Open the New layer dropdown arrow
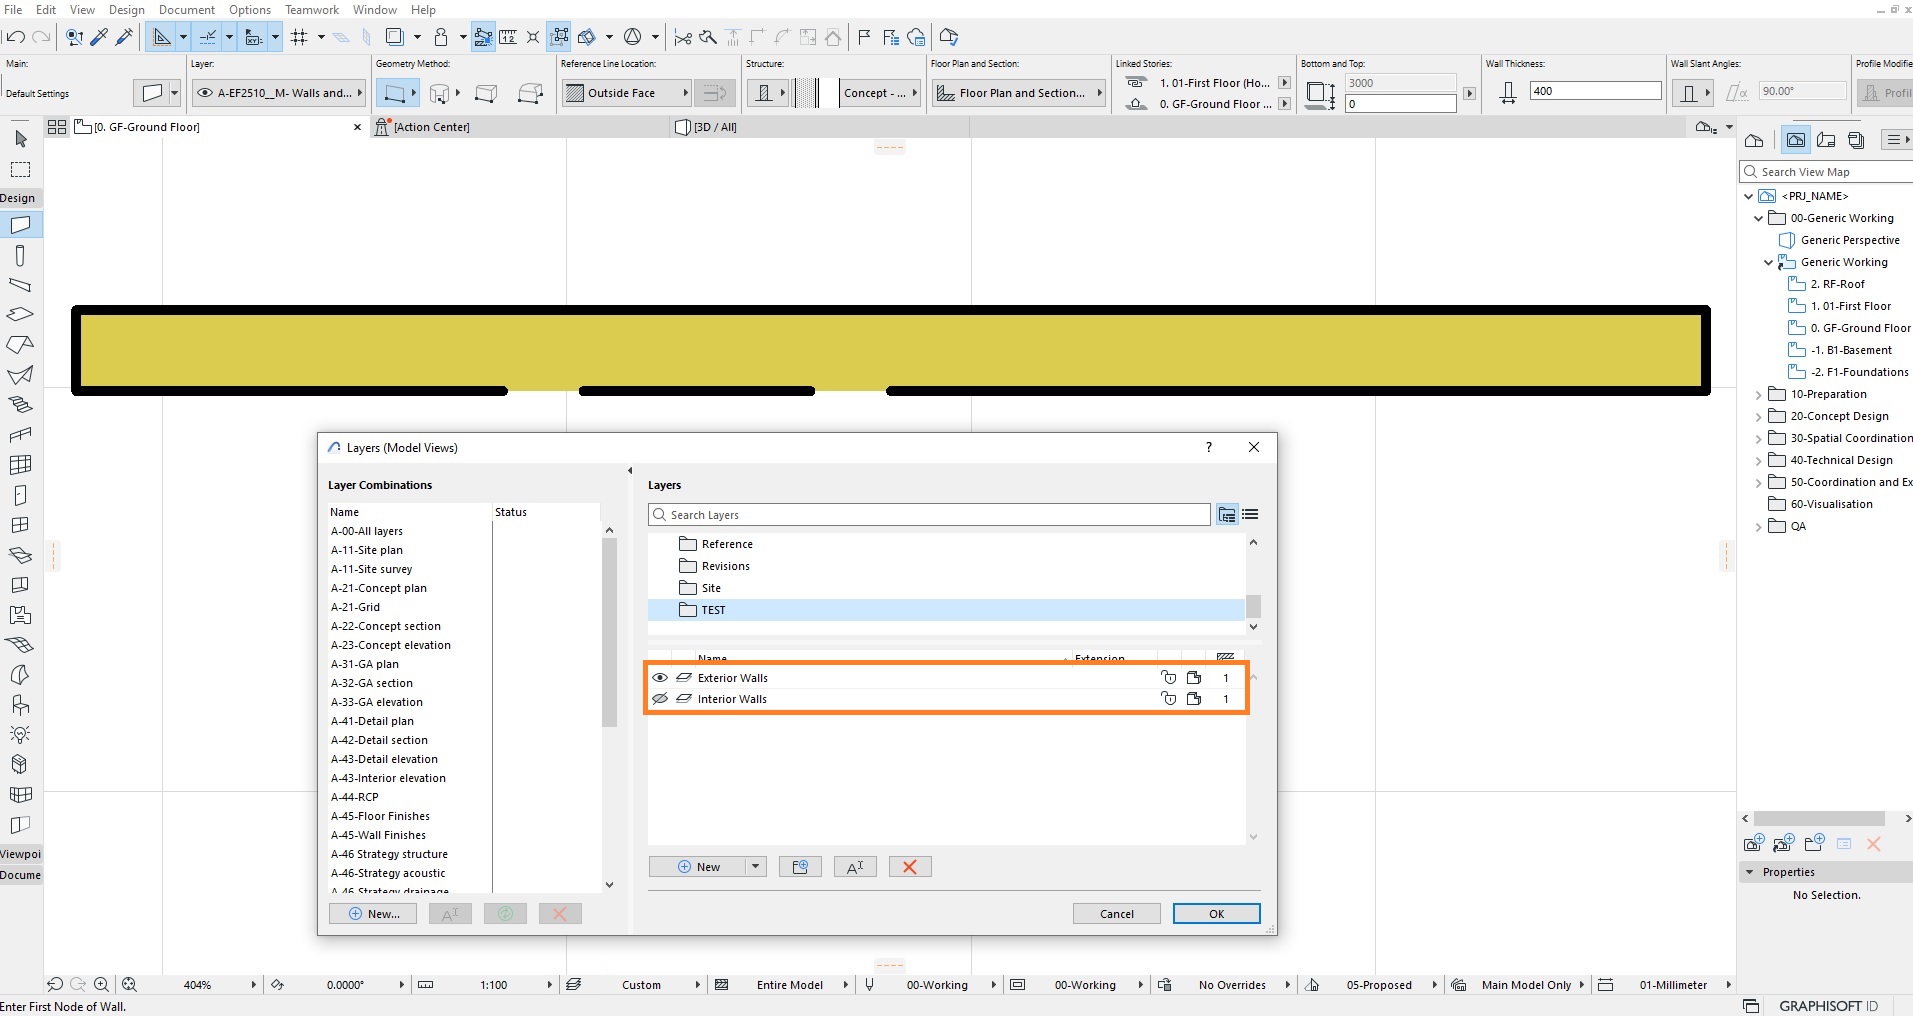 756,867
